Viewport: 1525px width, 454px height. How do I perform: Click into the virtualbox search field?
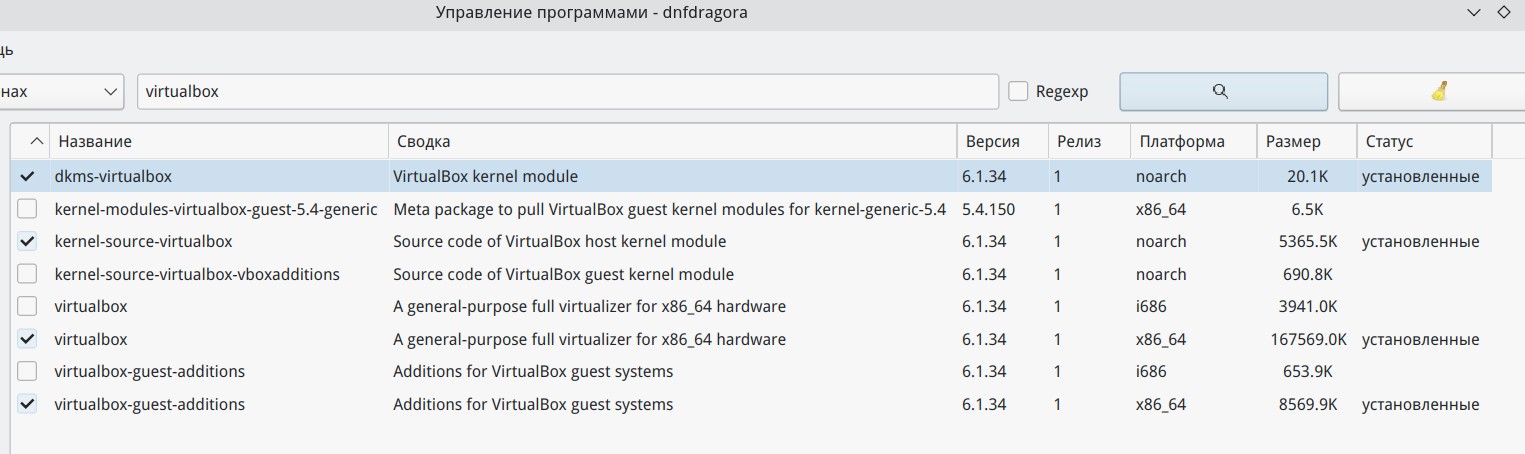(567, 91)
